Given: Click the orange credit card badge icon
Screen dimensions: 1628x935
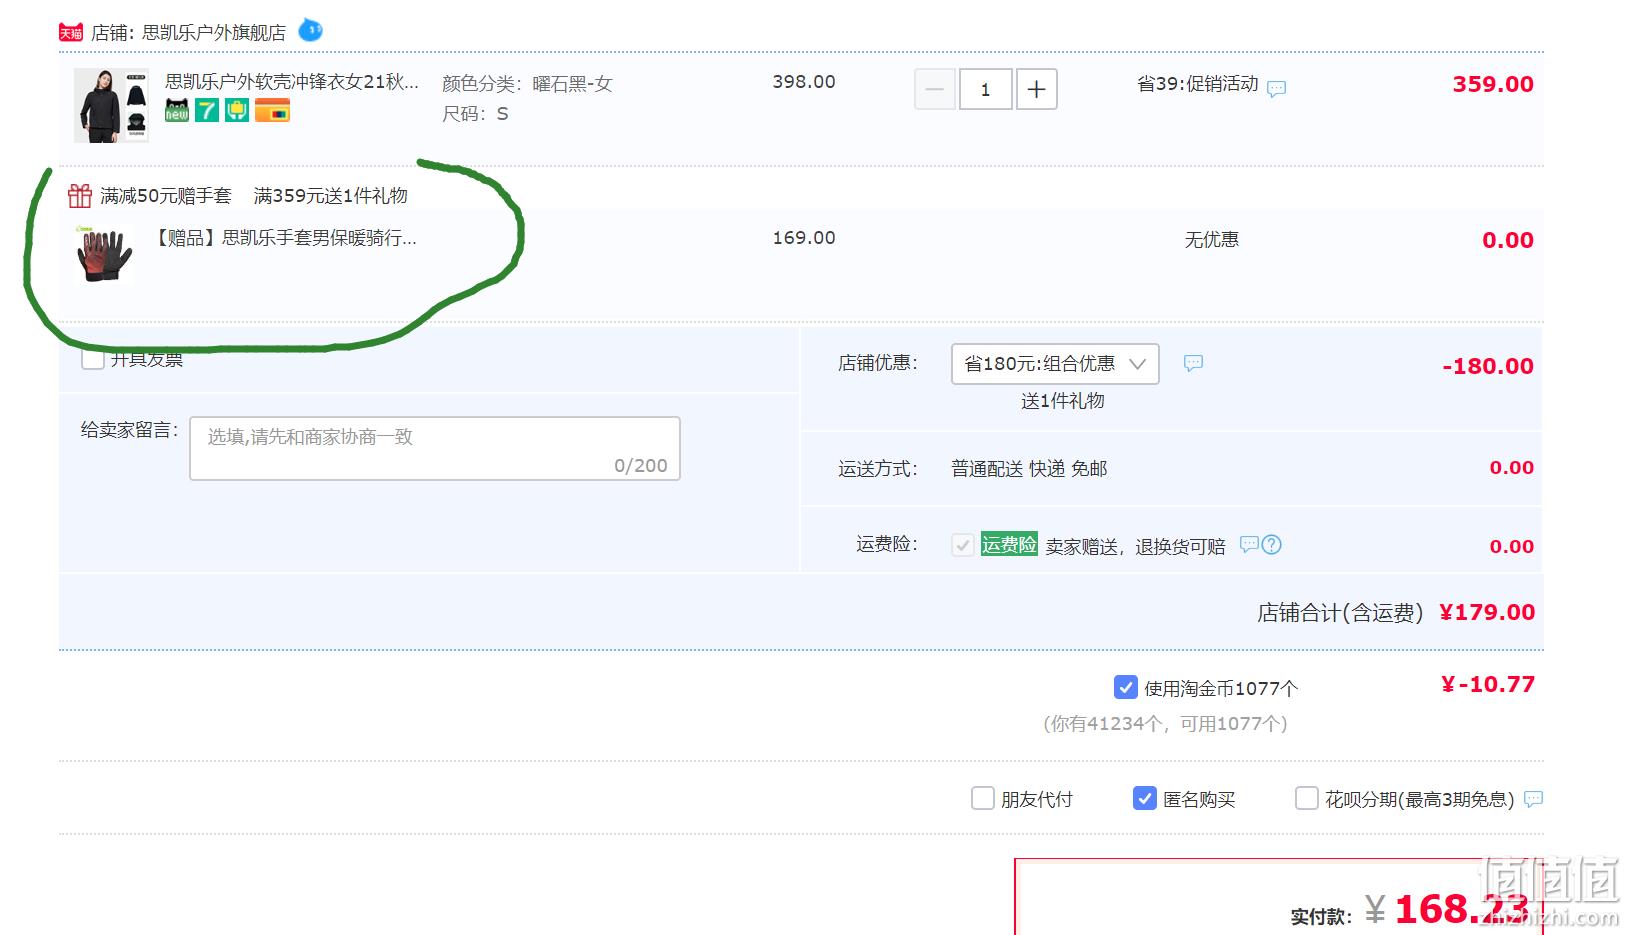Looking at the screenshot, I should tap(272, 110).
